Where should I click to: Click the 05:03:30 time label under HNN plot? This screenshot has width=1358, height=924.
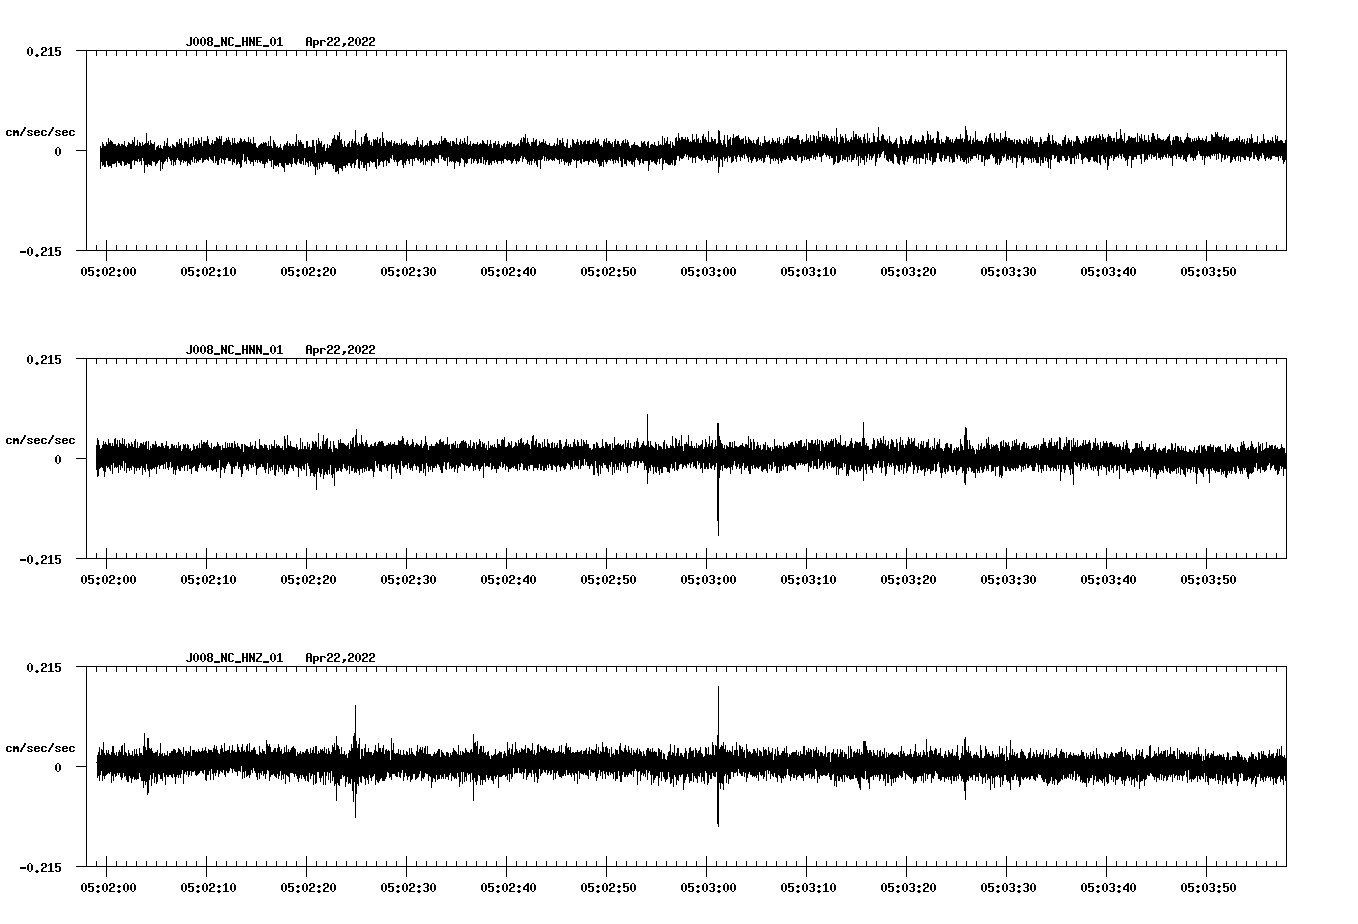1008,579
